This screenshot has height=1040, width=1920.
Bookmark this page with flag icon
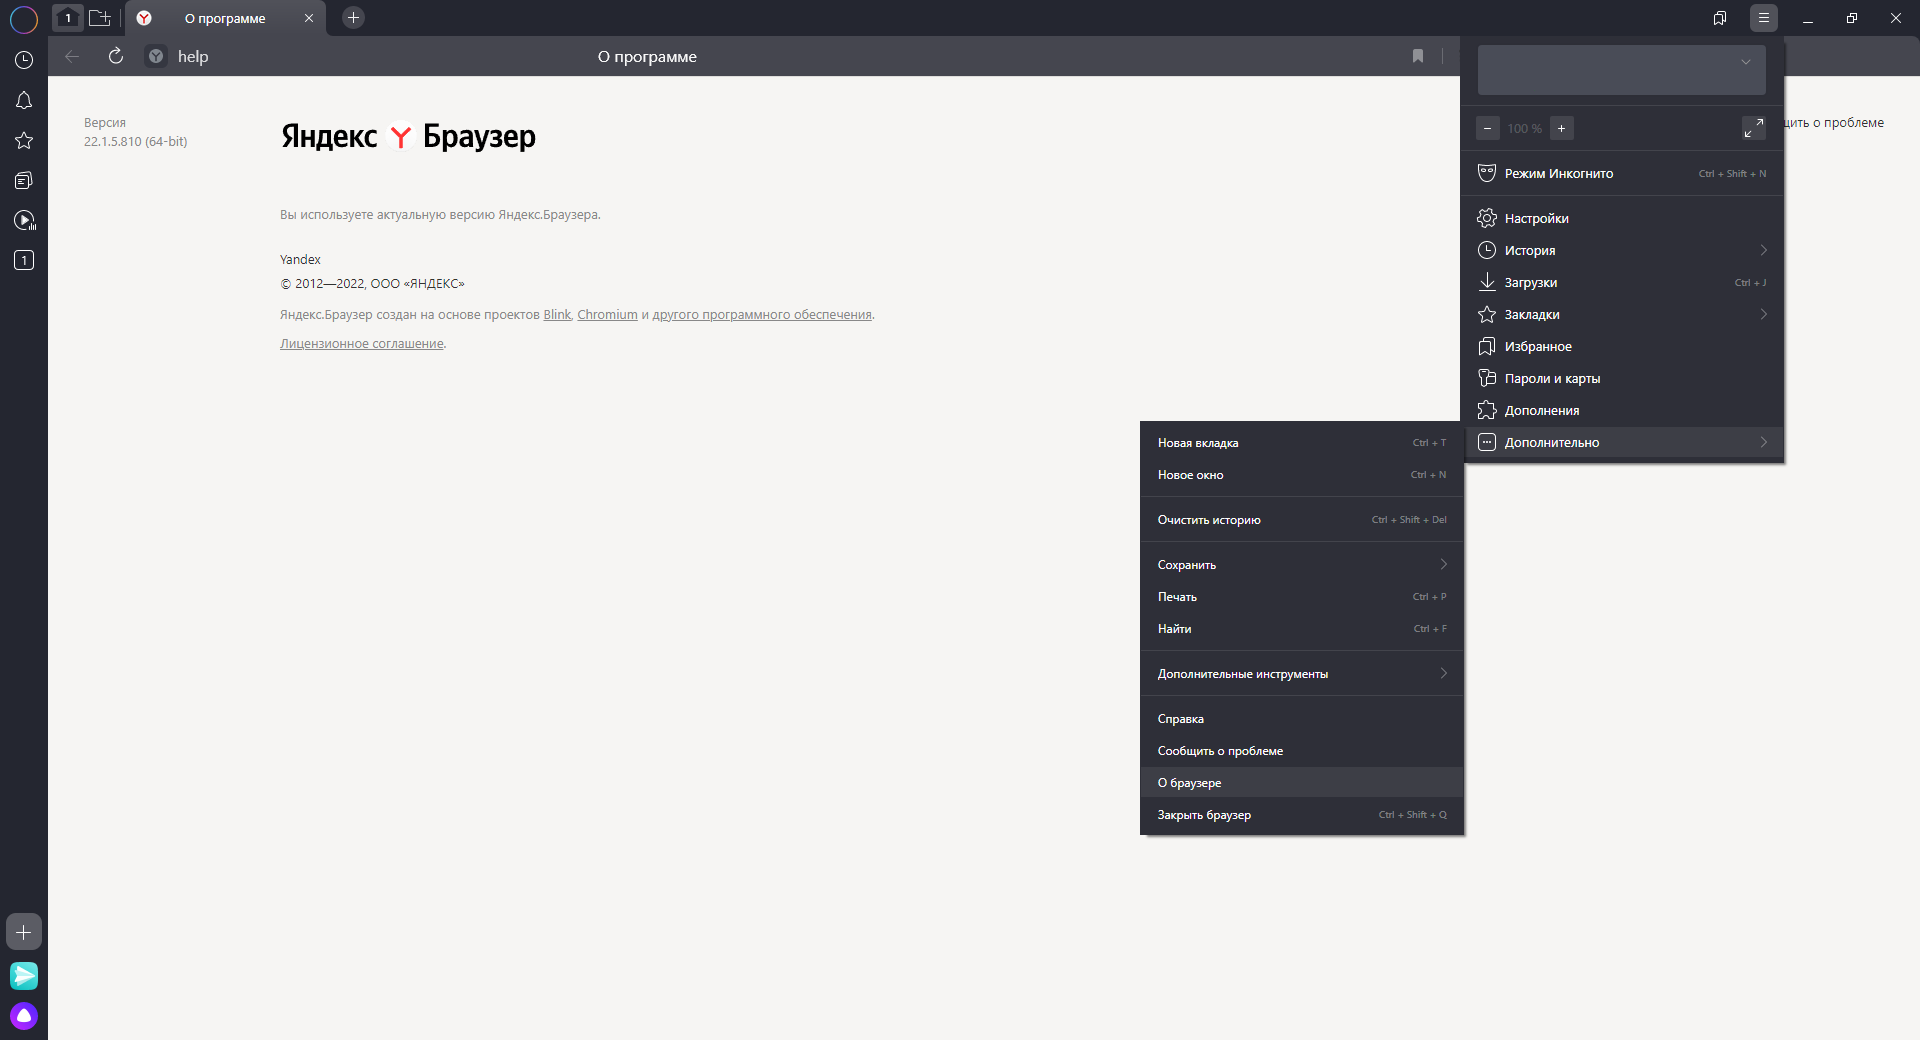1418,56
